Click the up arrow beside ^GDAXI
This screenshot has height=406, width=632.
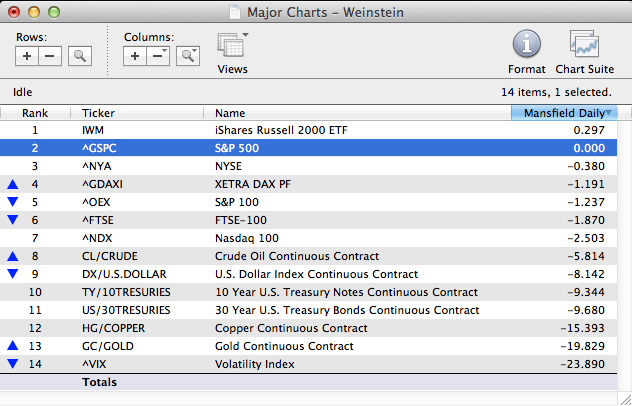pyautogui.click(x=12, y=184)
